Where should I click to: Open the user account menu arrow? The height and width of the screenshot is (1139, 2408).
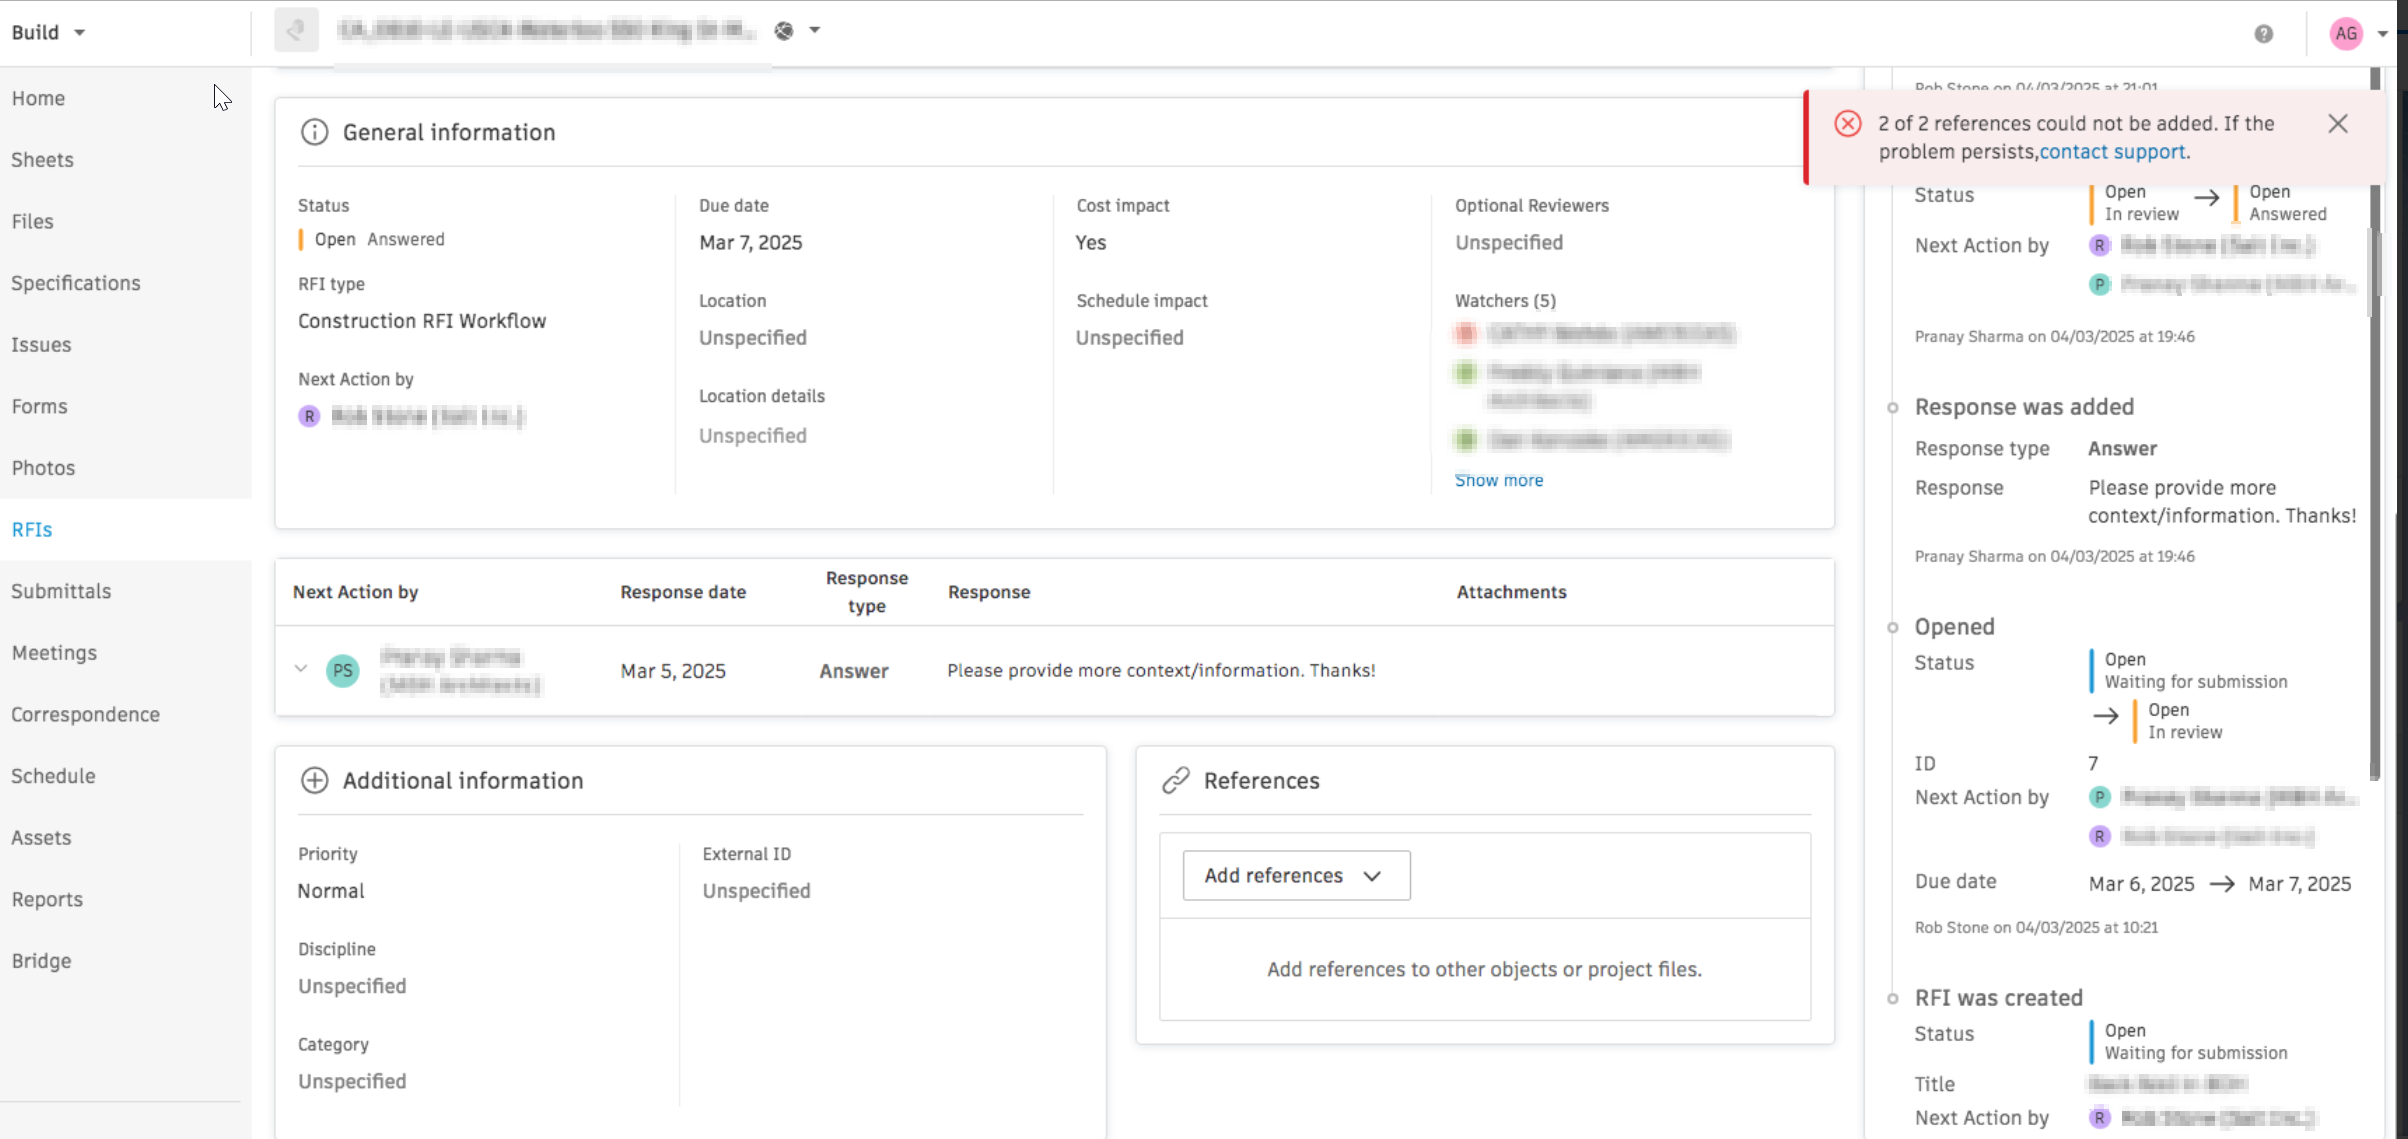[x=2383, y=34]
